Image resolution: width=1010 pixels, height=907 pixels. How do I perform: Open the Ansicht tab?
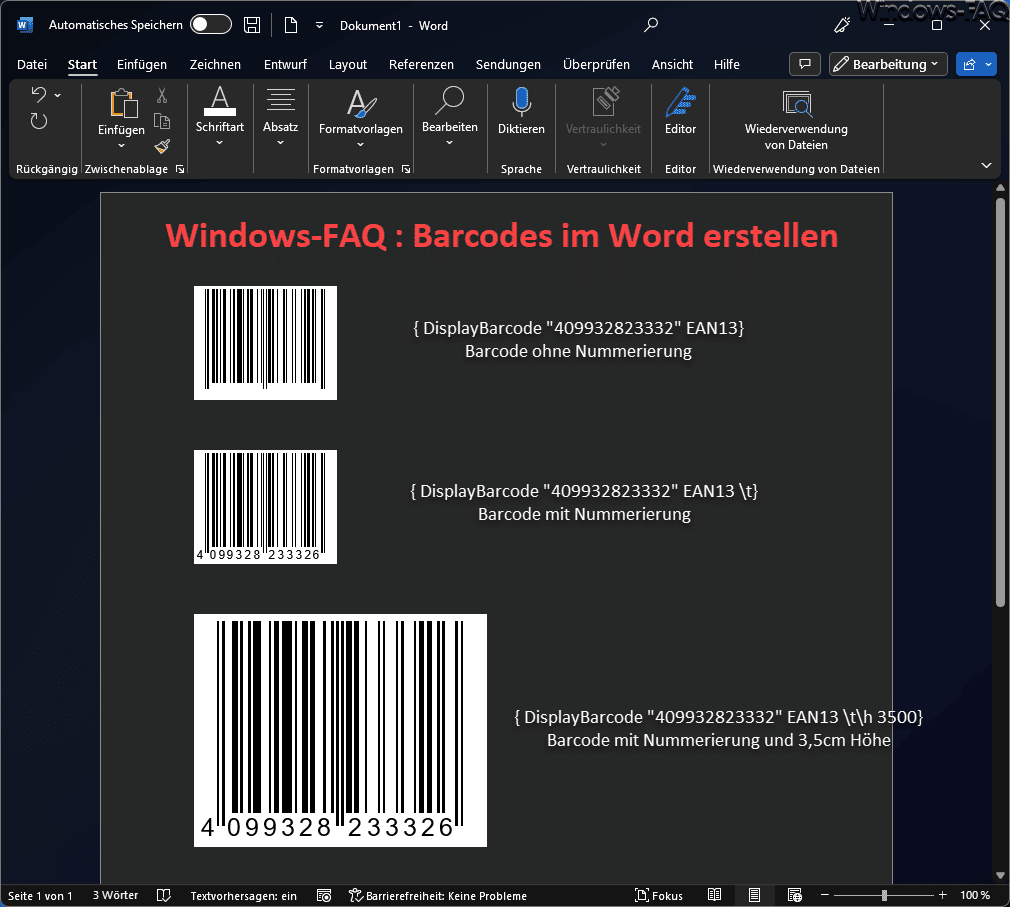(672, 64)
